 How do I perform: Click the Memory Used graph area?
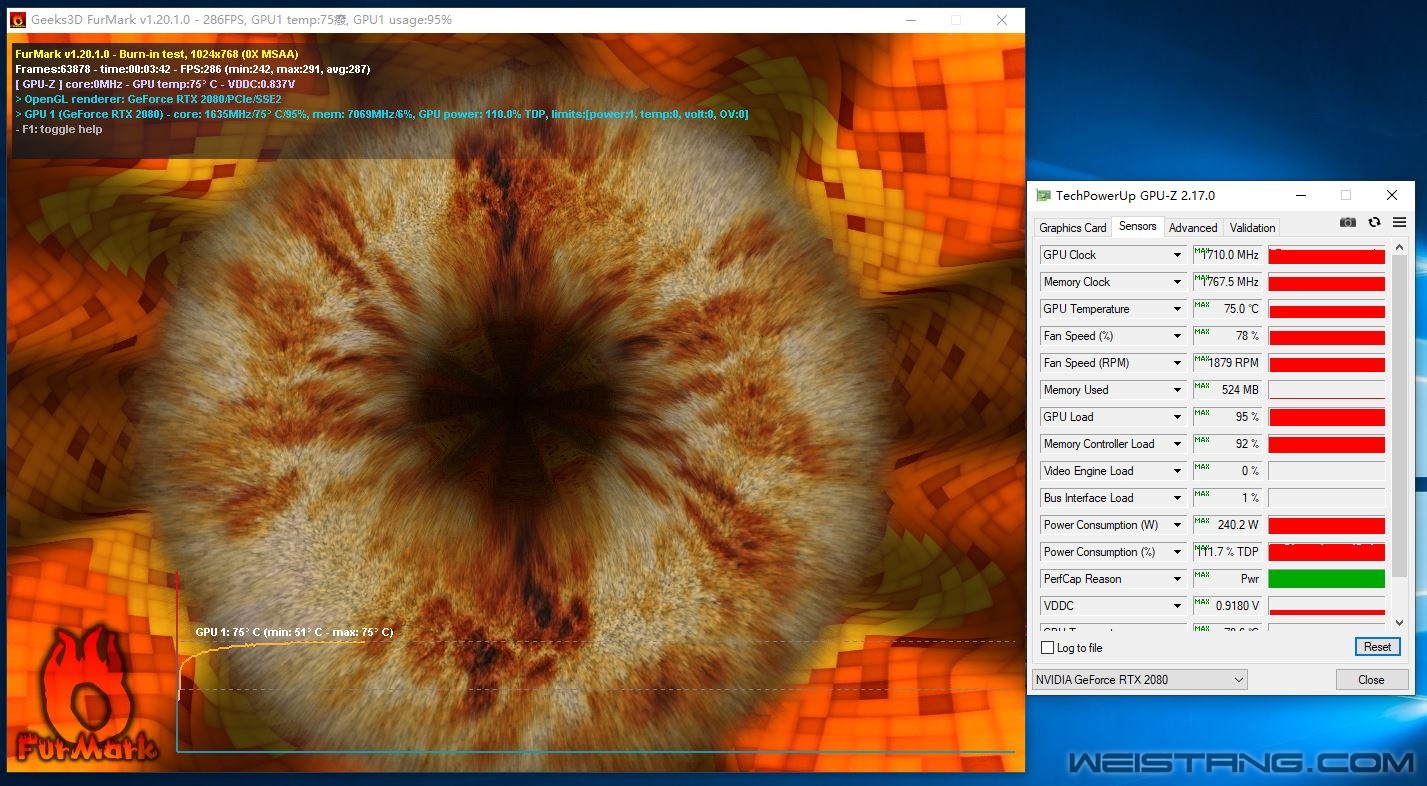coord(1326,390)
